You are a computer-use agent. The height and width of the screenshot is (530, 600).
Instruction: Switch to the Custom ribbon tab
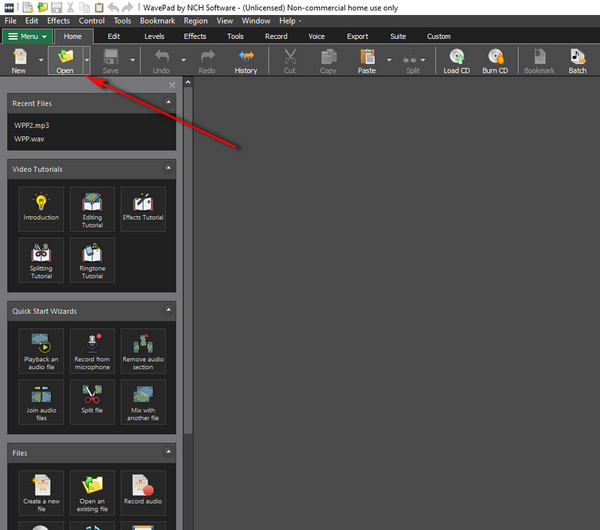click(x=439, y=36)
